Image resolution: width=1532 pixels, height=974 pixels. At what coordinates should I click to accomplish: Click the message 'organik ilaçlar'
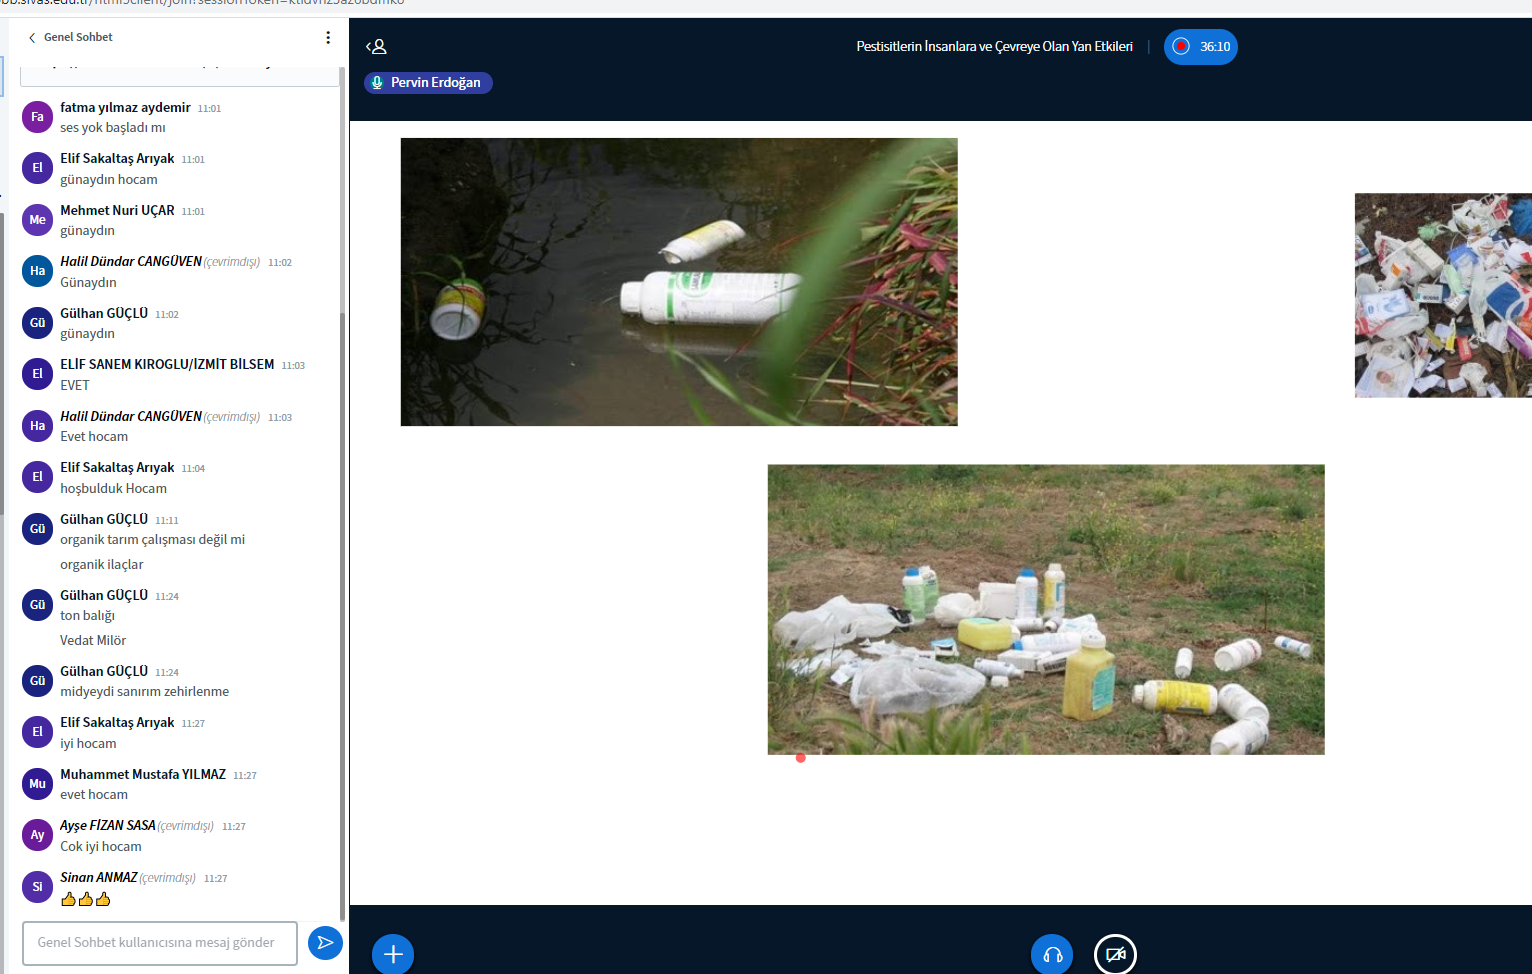[x=102, y=565]
